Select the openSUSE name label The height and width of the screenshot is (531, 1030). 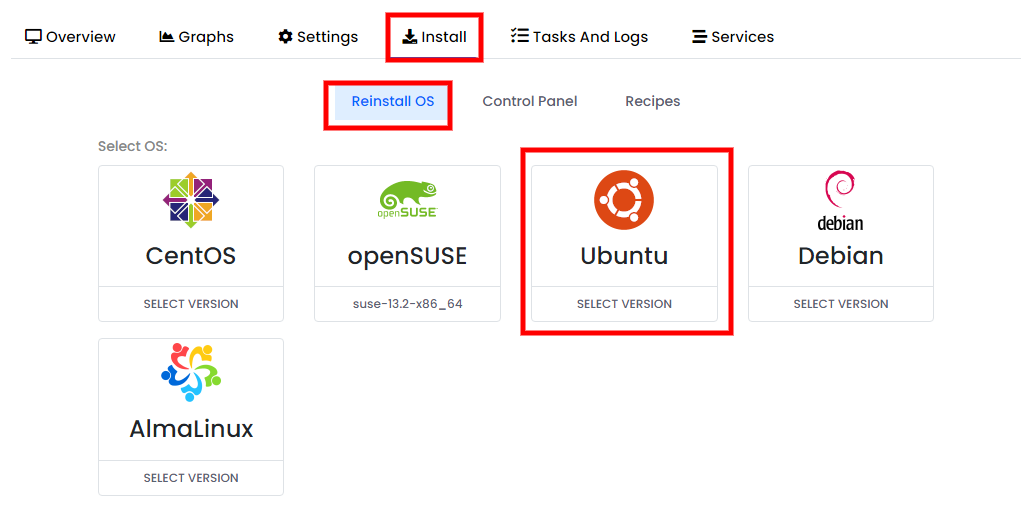click(x=407, y=256)
